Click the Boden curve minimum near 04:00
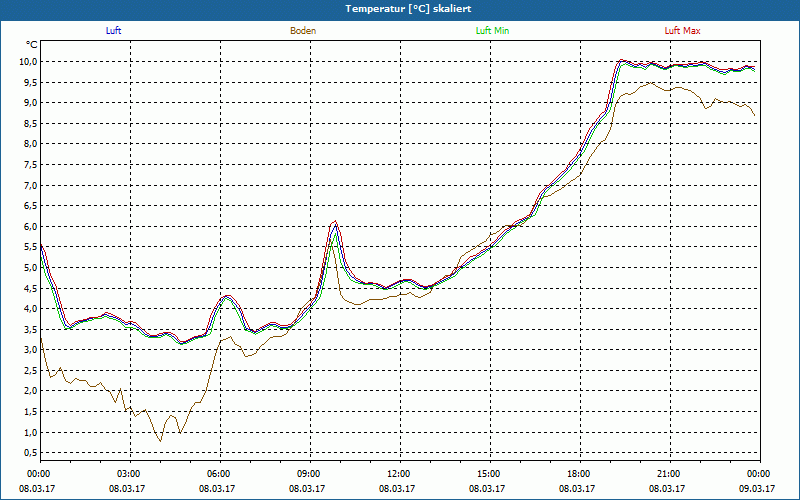 click(x=161, y=441)
